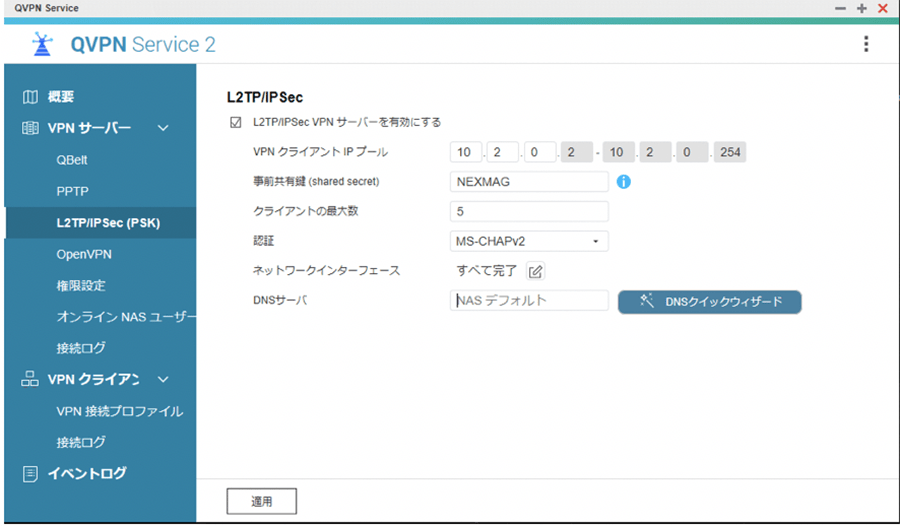The image size is (900, 526).
Task: Click the 適用 apply button
Action: [x=262, y=501]
